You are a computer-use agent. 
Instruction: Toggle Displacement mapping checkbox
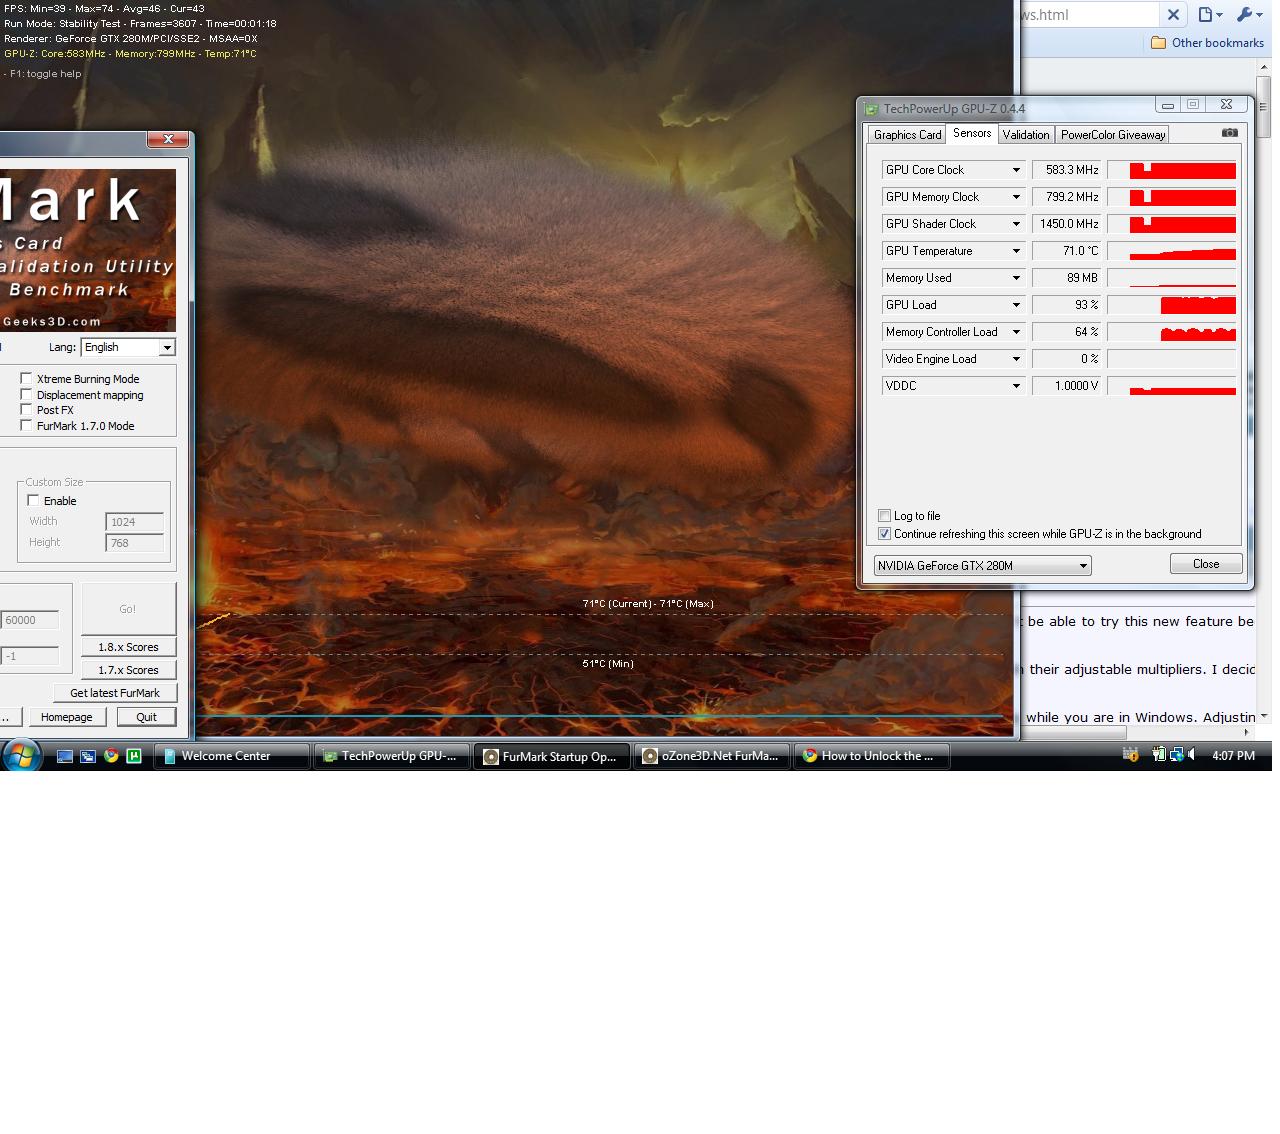26,394
